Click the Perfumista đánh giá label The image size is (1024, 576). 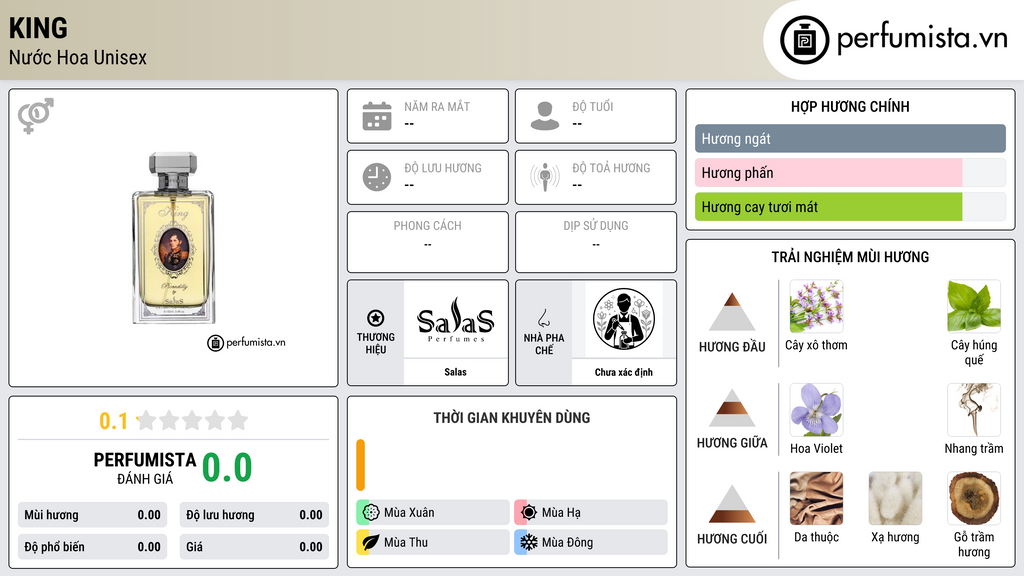pos(145,468)
